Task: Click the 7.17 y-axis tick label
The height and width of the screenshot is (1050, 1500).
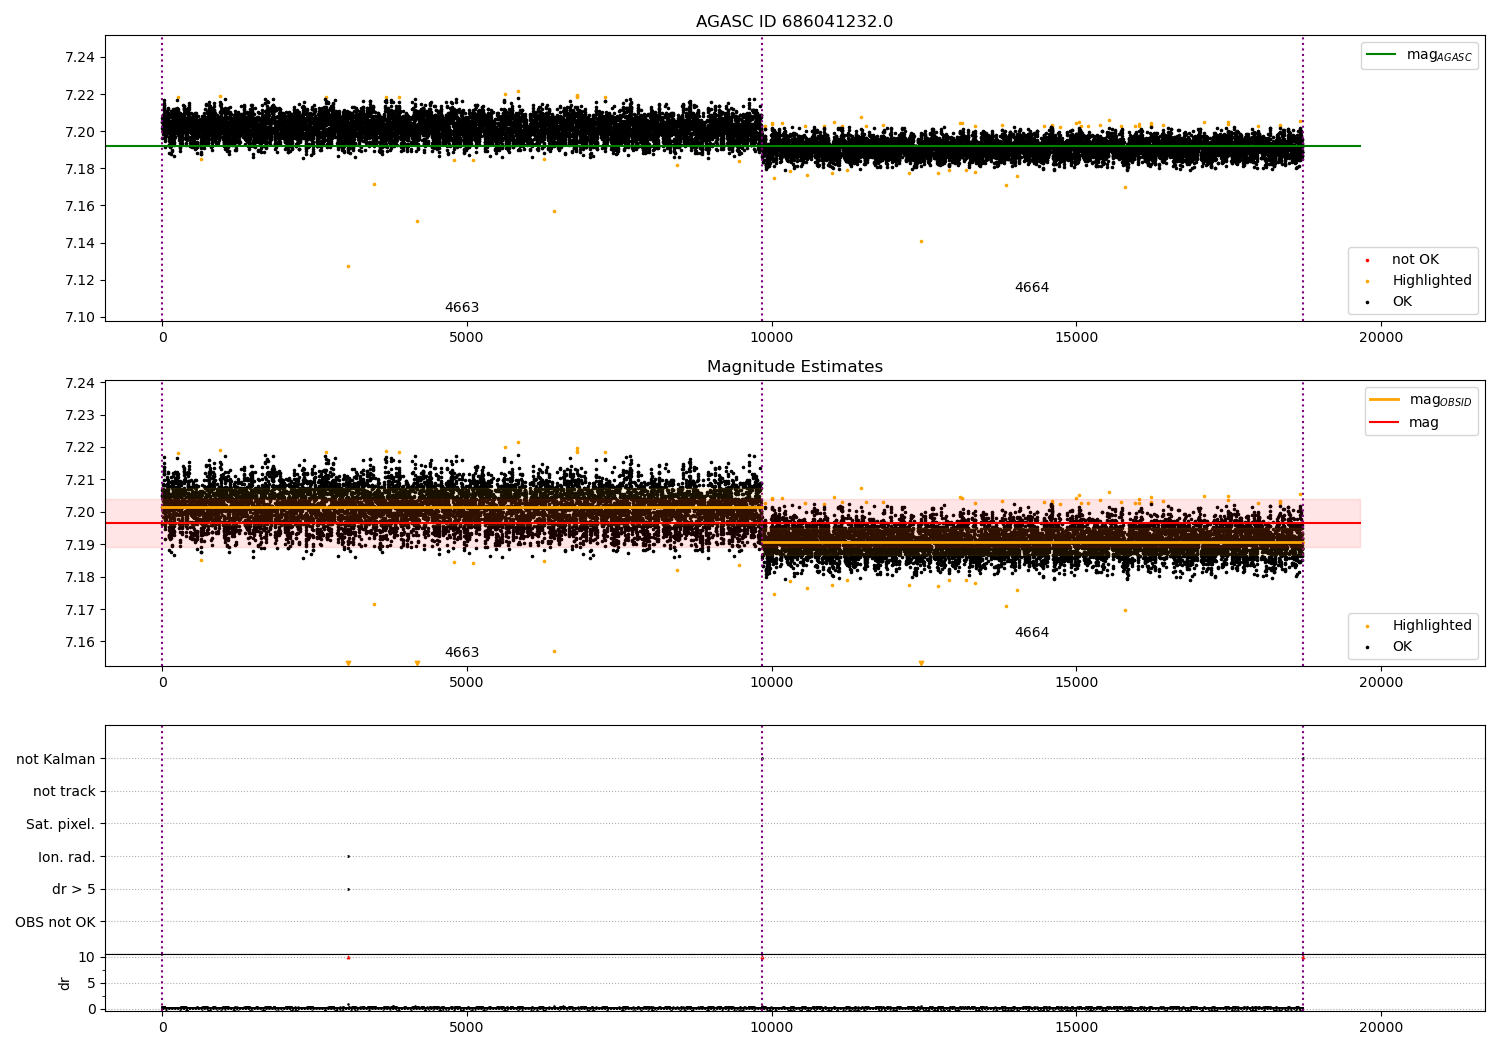Action: 79,611
